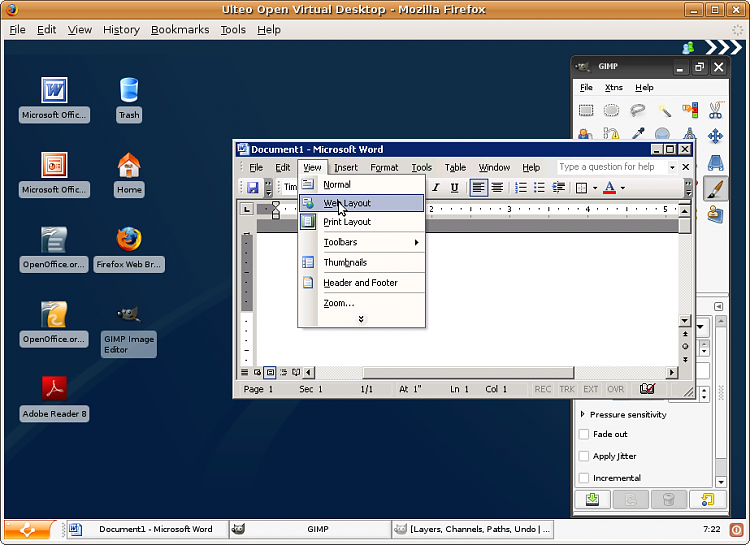Screen dimensions: 750x545
Task: Choose Zoom... in View menu
Action: click(x=362, y=303)
